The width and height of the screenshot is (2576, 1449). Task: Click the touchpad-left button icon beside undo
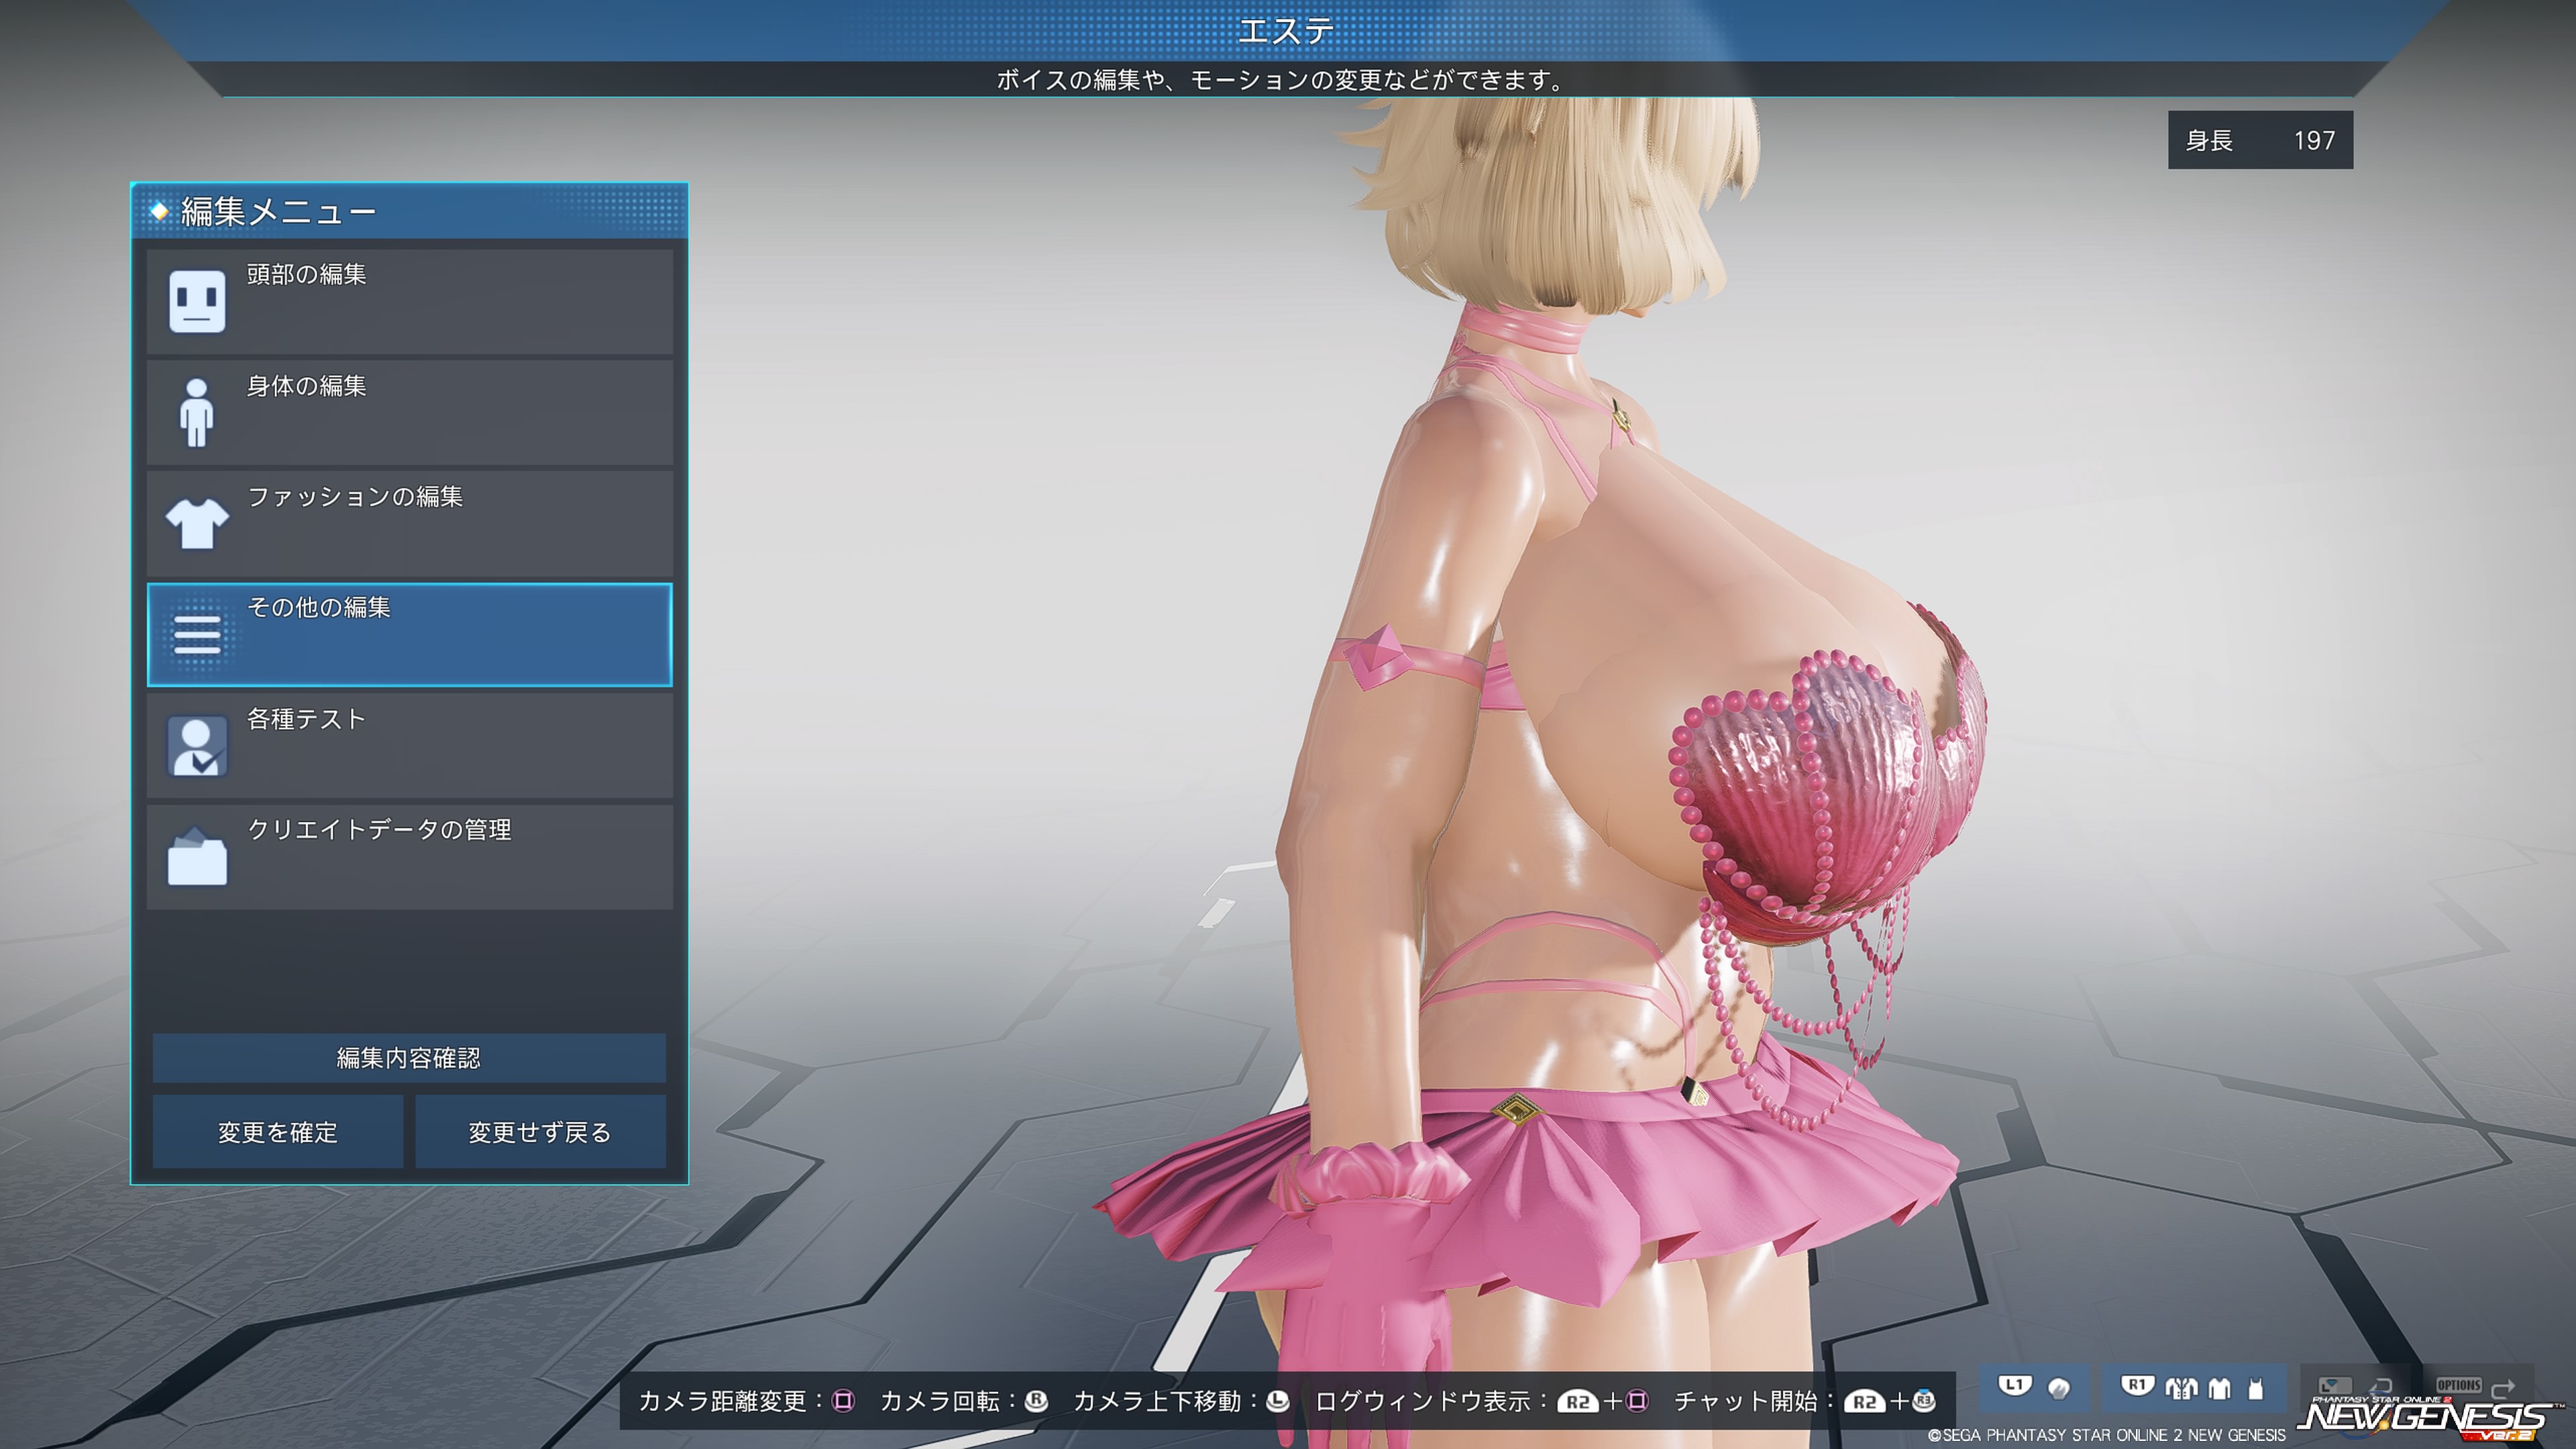pos(2335,1386)
